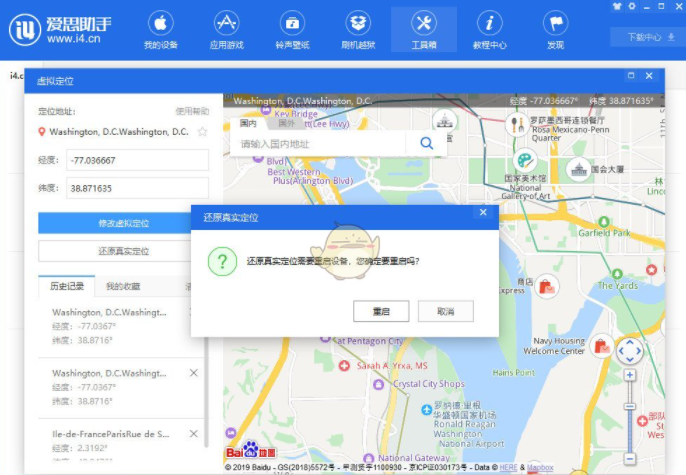Select the 历史记录 history tab
686x475 pixels.
(x=67, y=286)
